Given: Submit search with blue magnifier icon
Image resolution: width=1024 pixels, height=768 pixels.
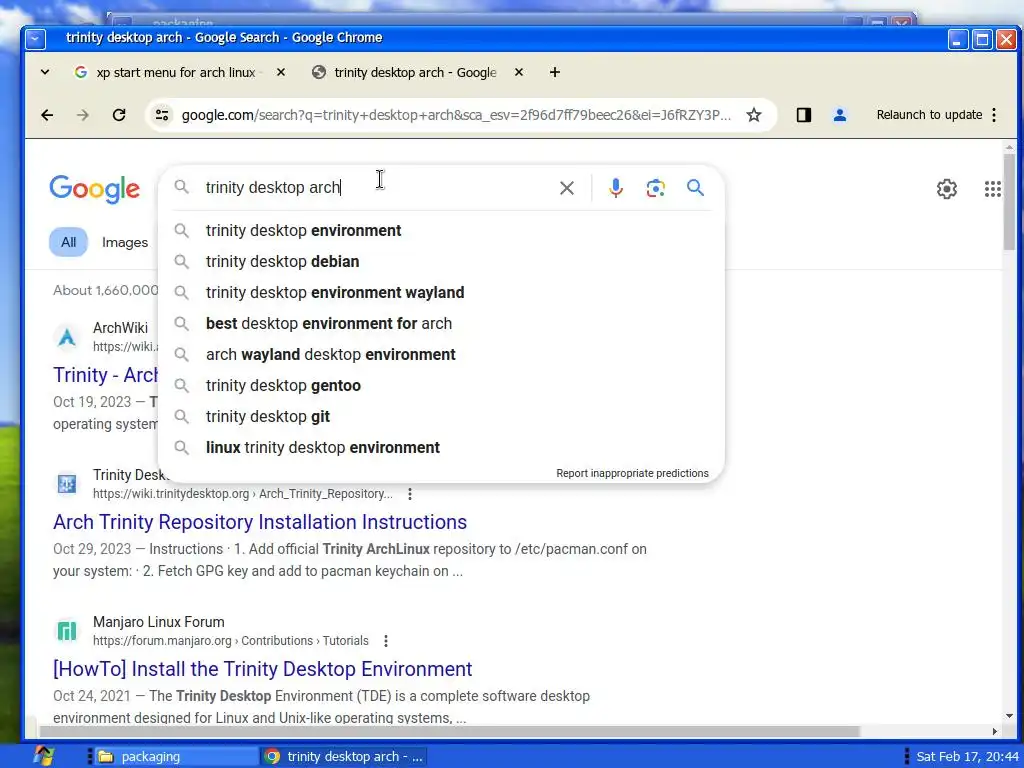Looking at the screenshot, I should (x=696, y=188).
